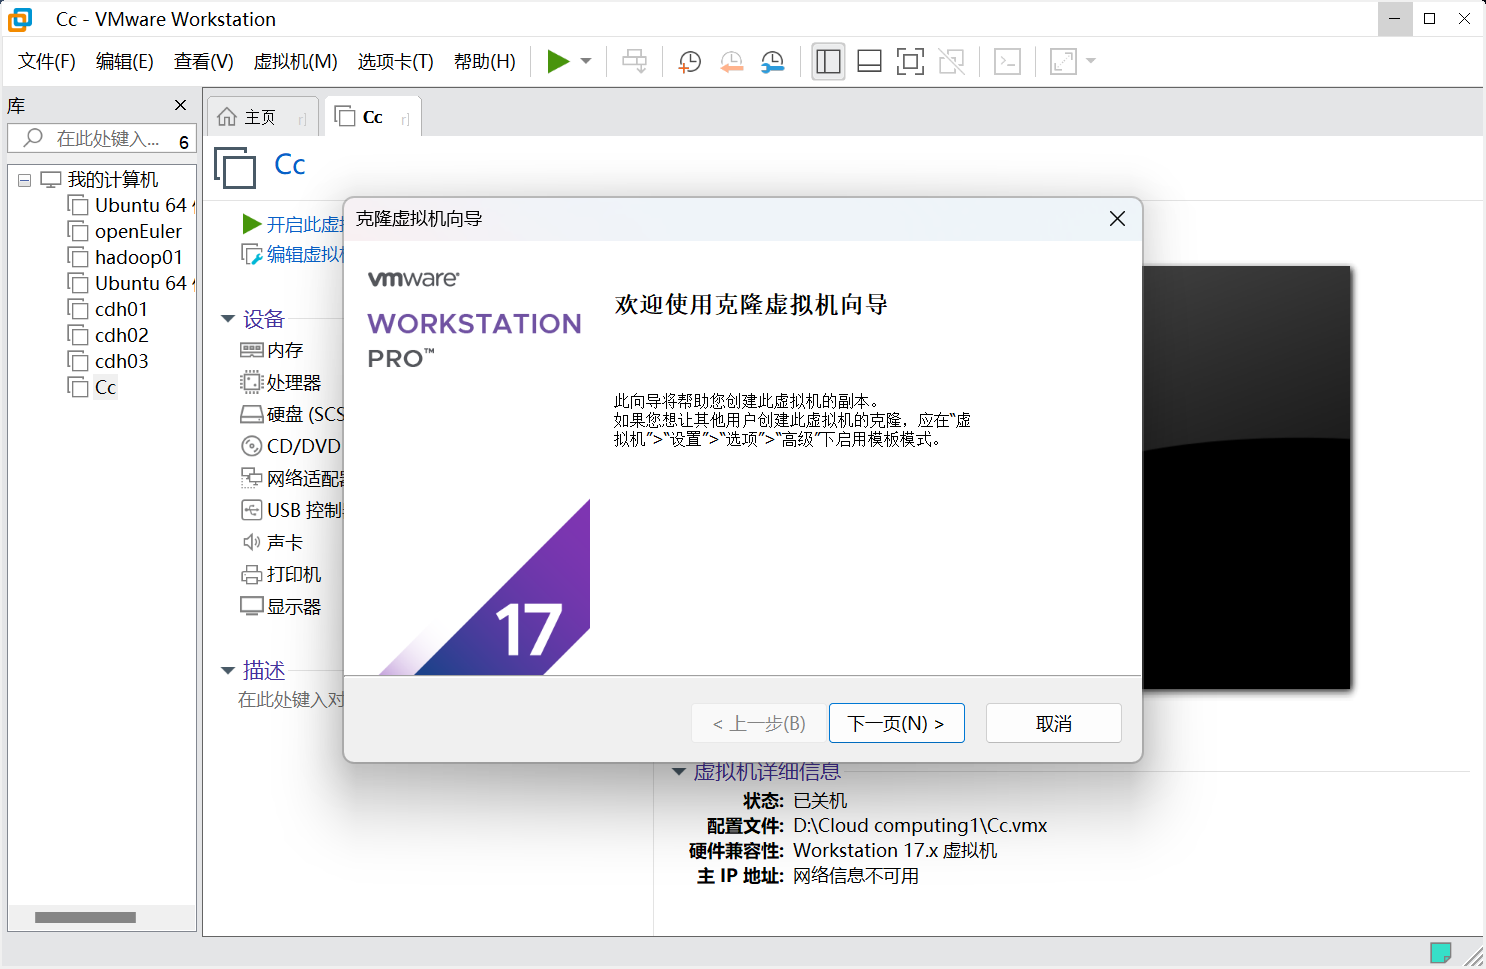Select the CD/DVD device row
The width and height of the screenshot is (1486, 969).
tap(291, 446)
